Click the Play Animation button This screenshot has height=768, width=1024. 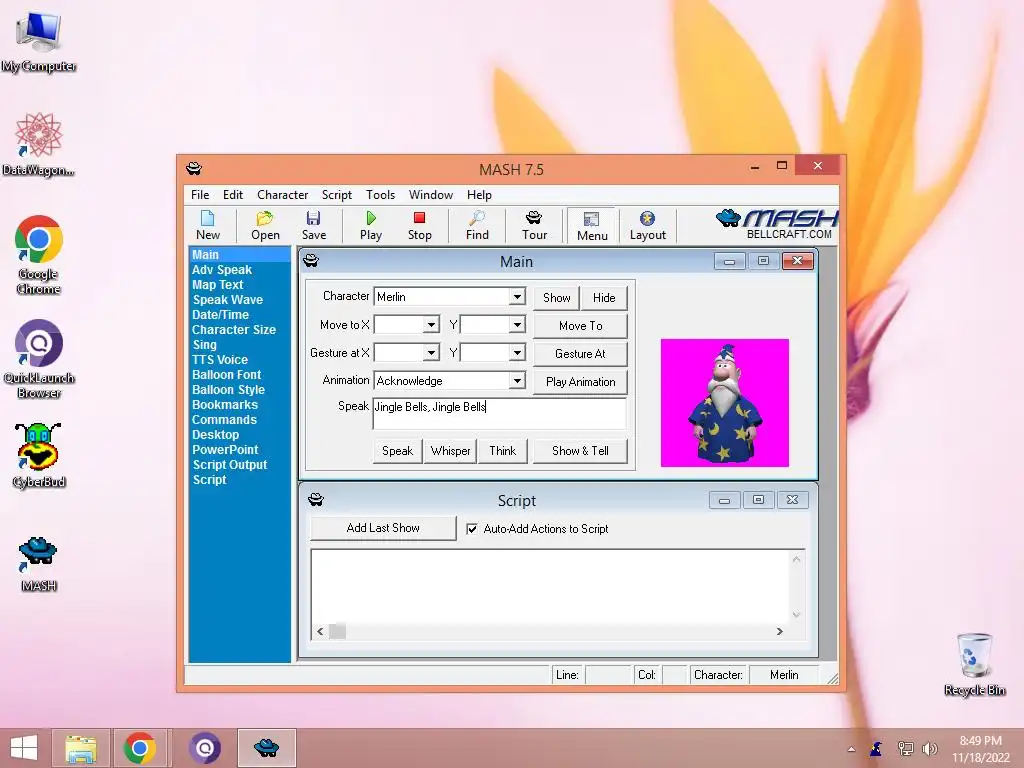coord(581,381)
